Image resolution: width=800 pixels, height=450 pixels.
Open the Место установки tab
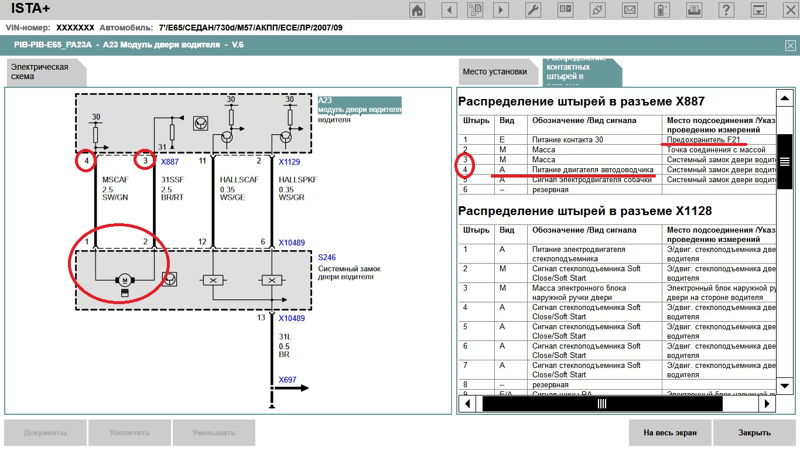tap(494, 72)
